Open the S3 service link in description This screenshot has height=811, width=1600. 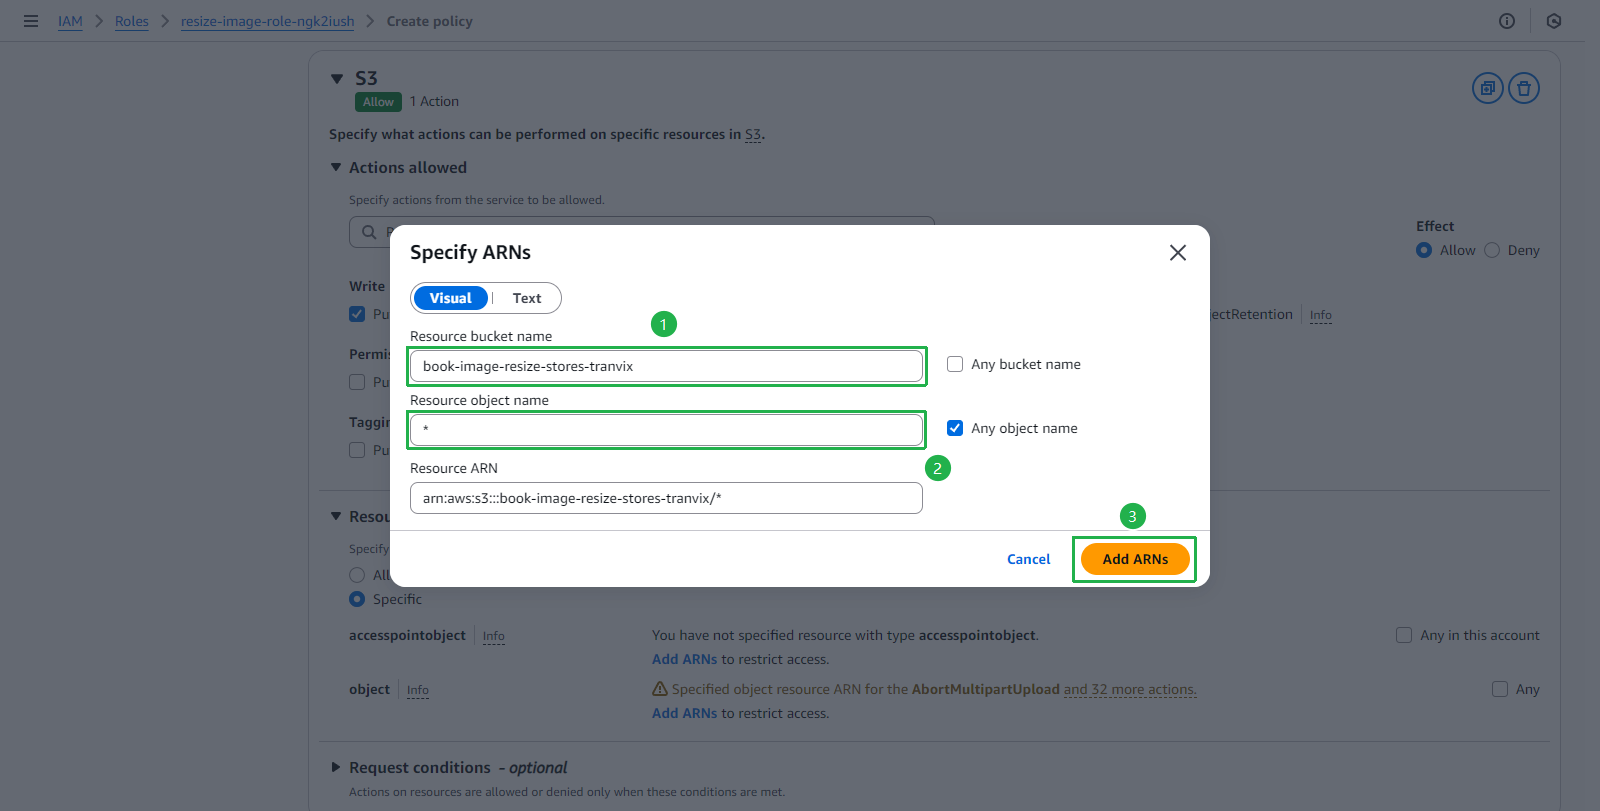coord(753,134)
